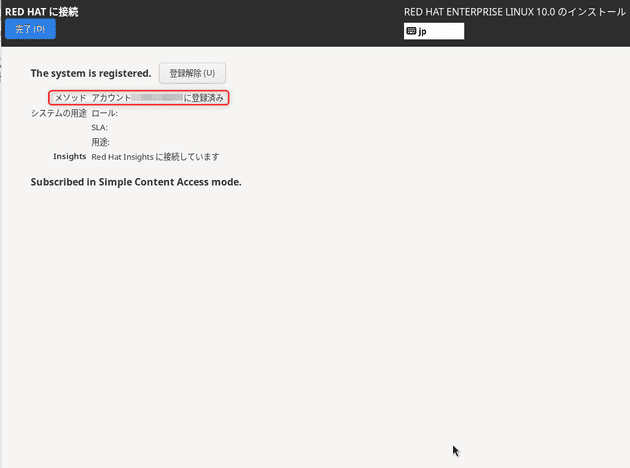Click 'RED HAT ENTERPRISE LINUX 10.0 のインストール' header

click(515, 12)
